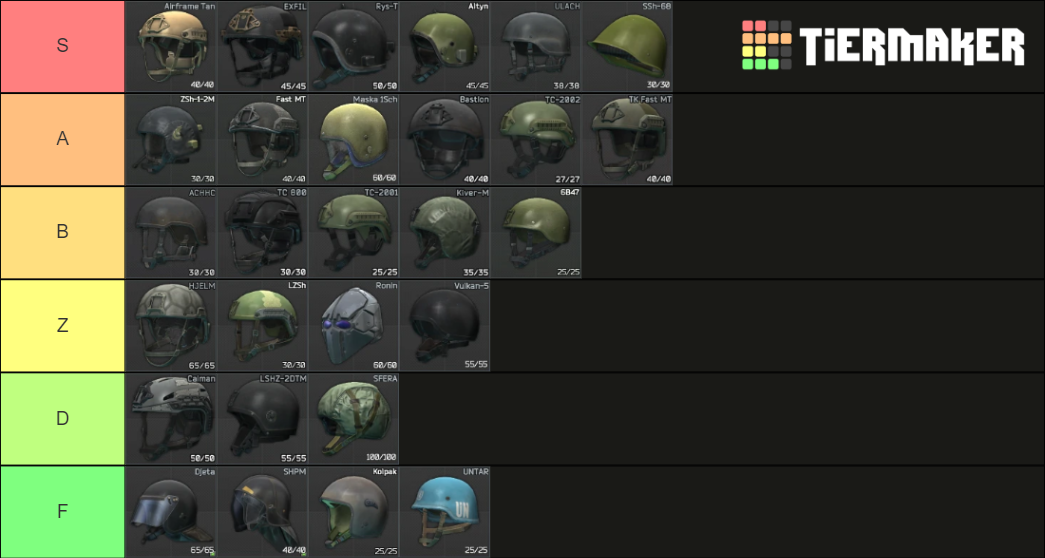
Task: Click the Kolpak helmet thumbnail
Action: (x=354, y=511)
